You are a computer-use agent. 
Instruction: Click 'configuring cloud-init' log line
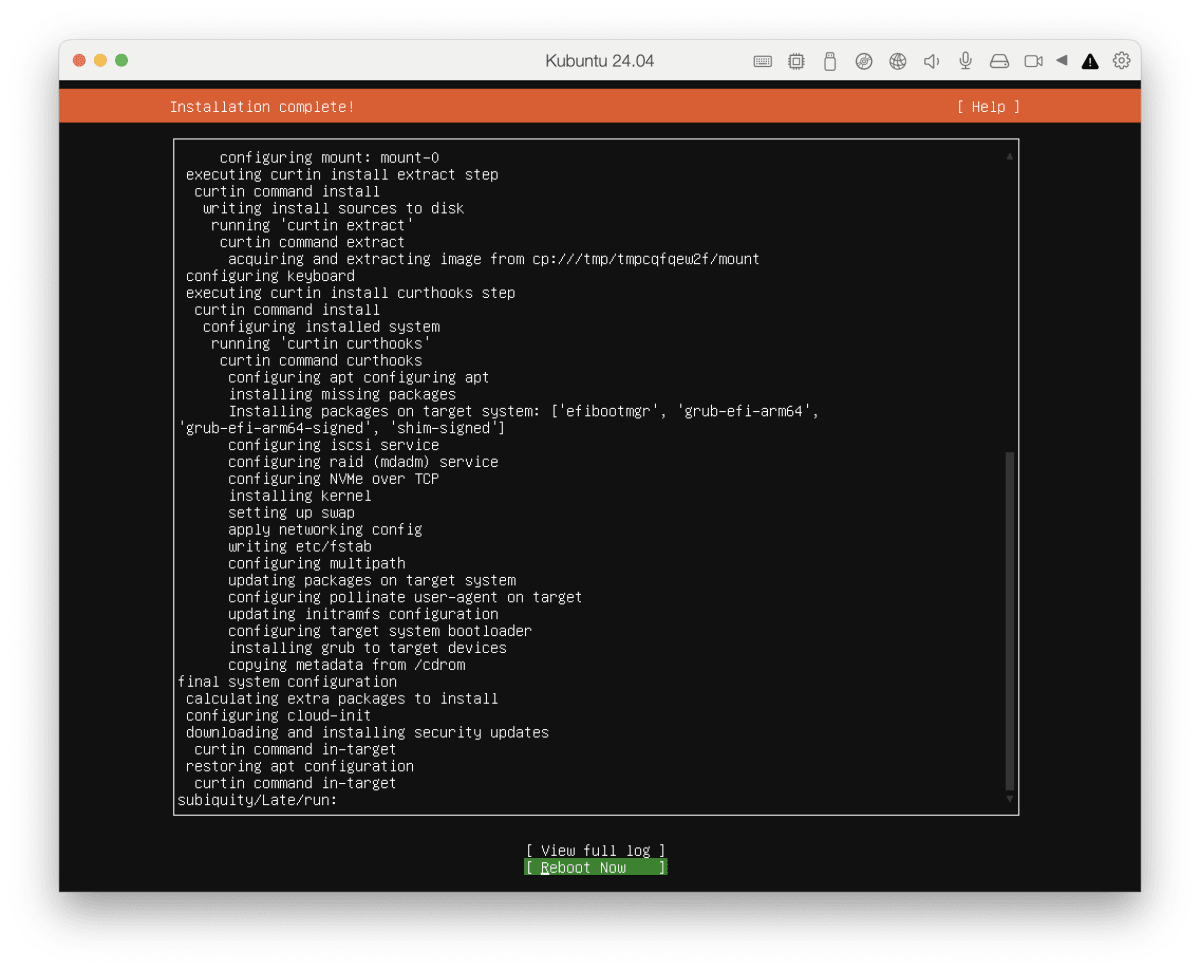click(278, 716)
